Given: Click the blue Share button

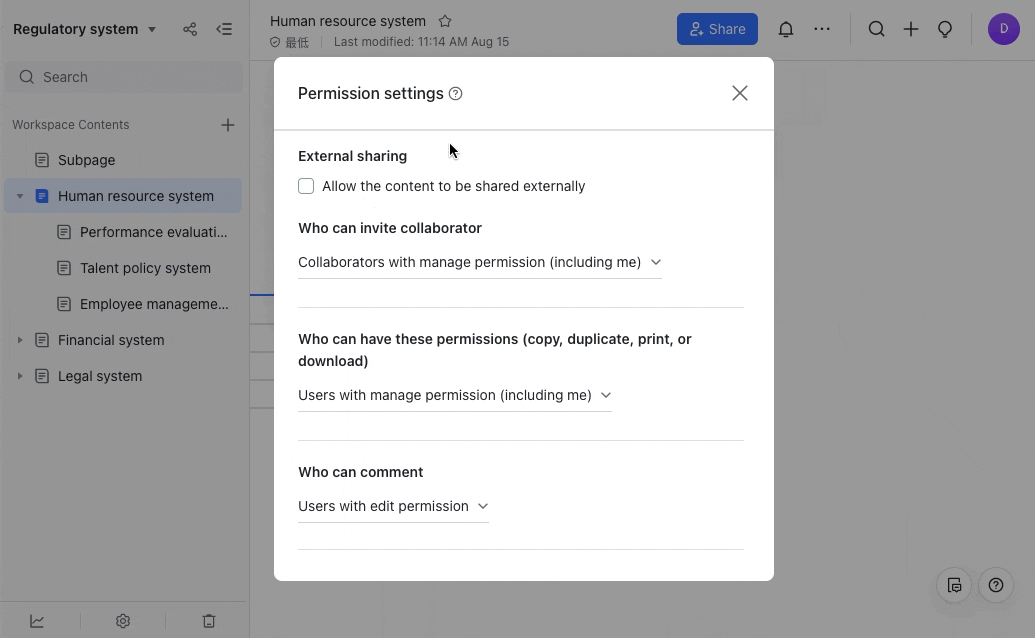Looking at the screenshot, I should (x=717, y=29).
